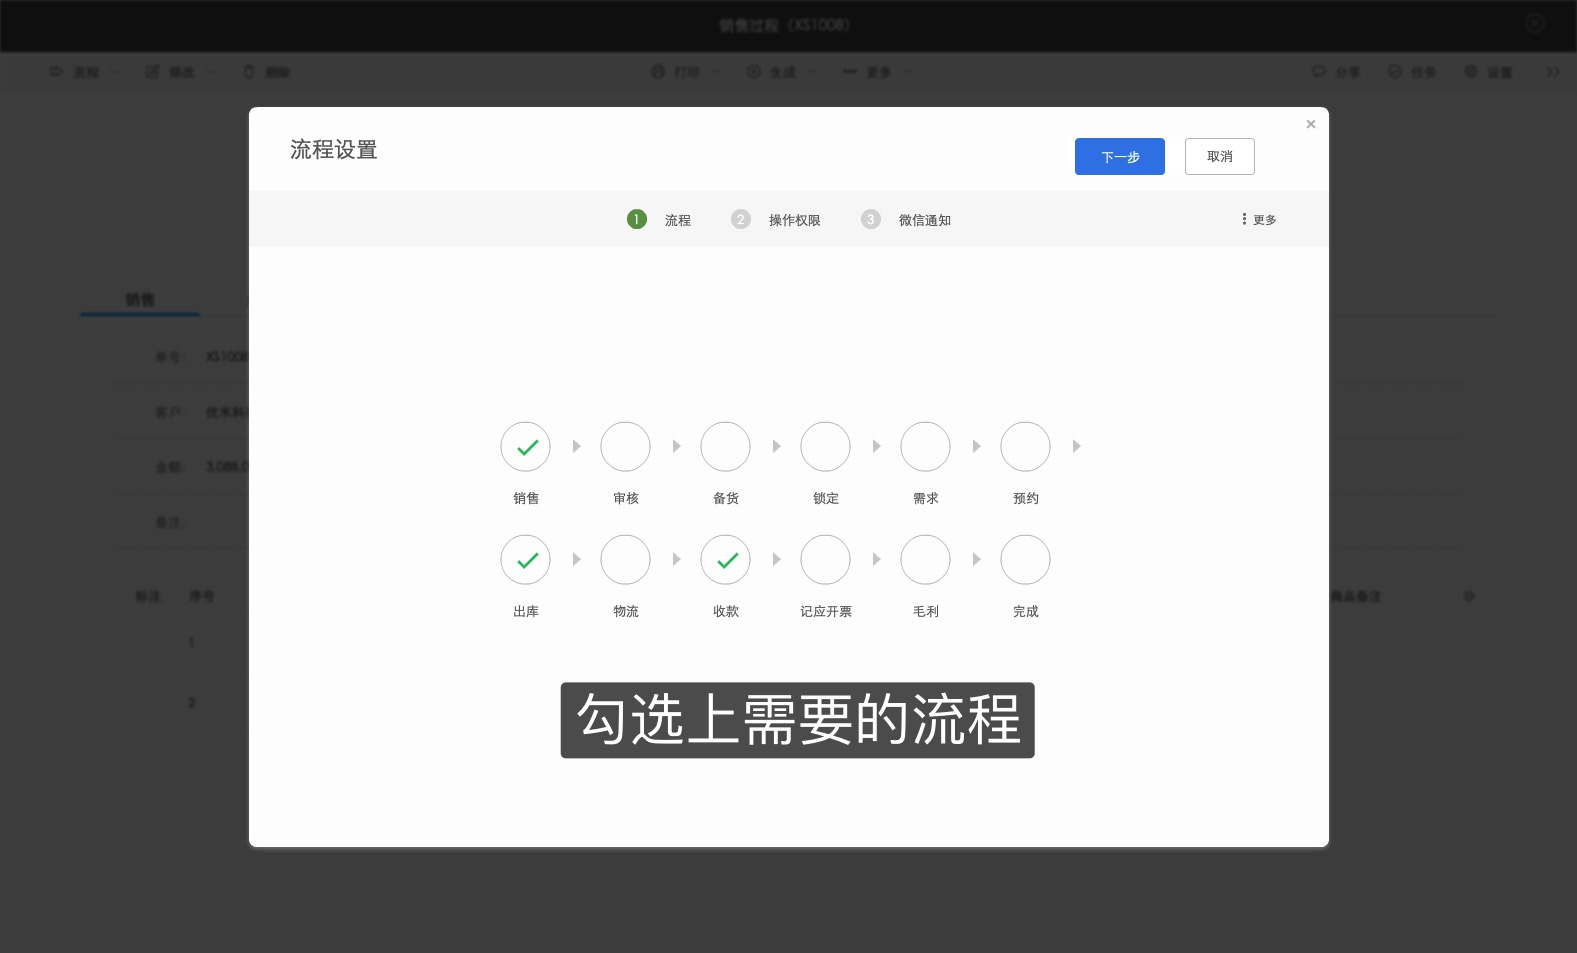
Task: Enable the 毛利 process step
Action: 925,560
